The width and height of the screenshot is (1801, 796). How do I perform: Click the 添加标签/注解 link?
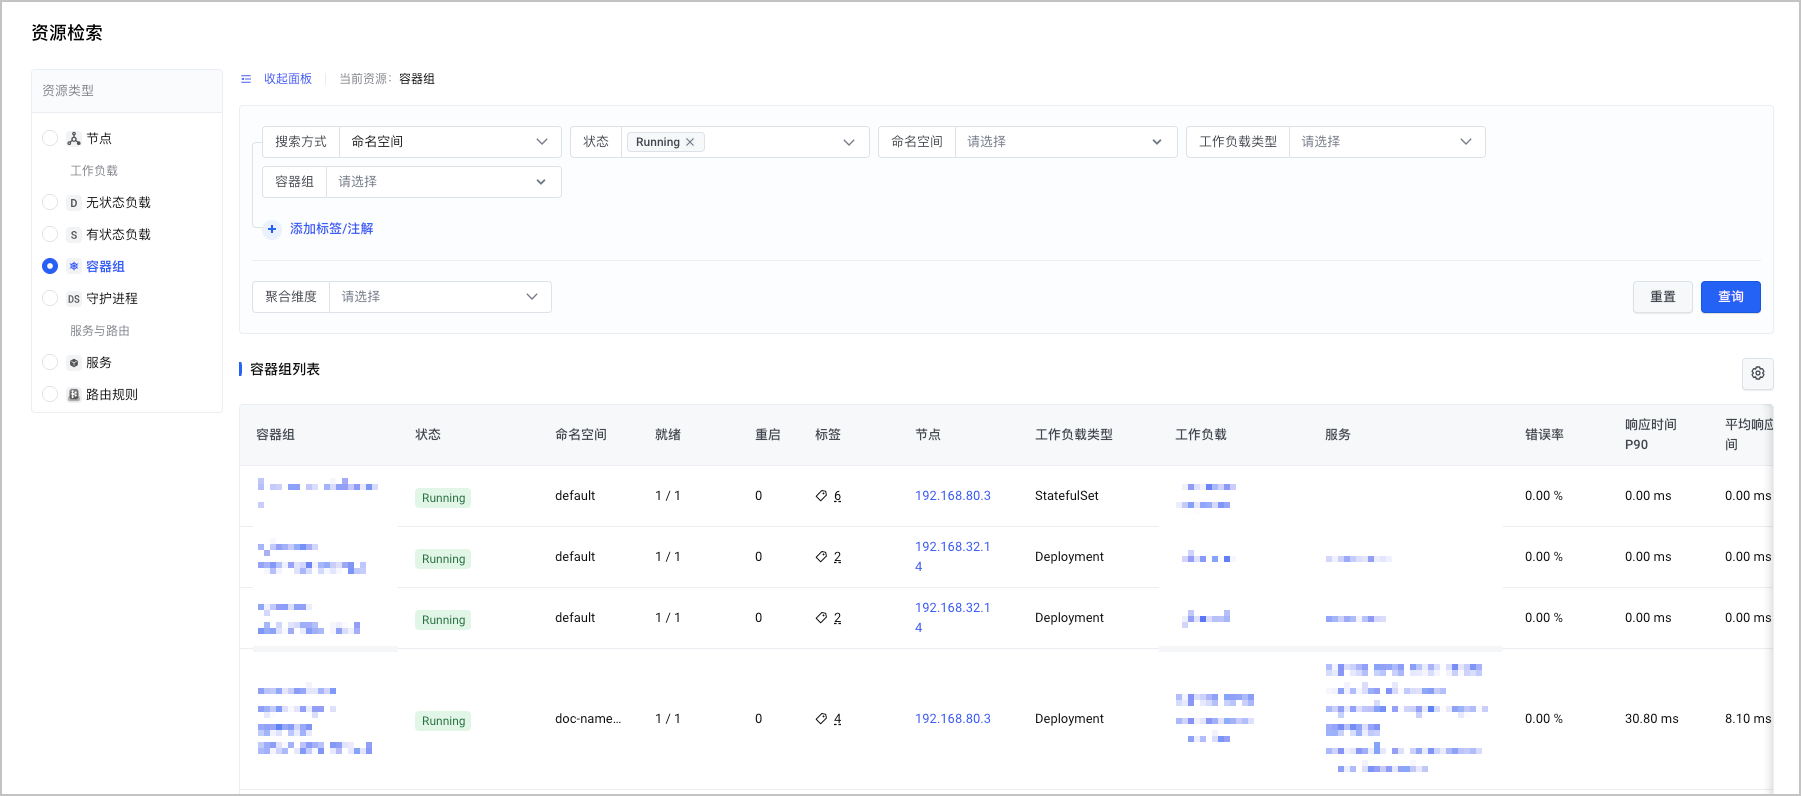tap(331, 229)
